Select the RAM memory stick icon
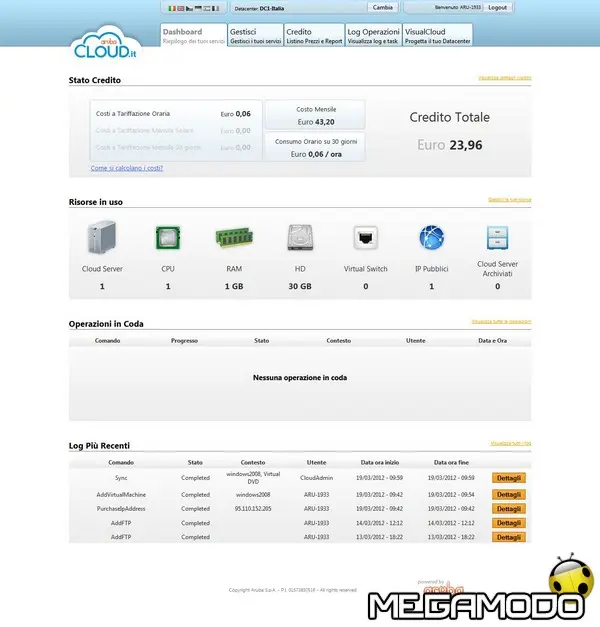This screenshot has width=600, height=627. (x=233, y=238)
